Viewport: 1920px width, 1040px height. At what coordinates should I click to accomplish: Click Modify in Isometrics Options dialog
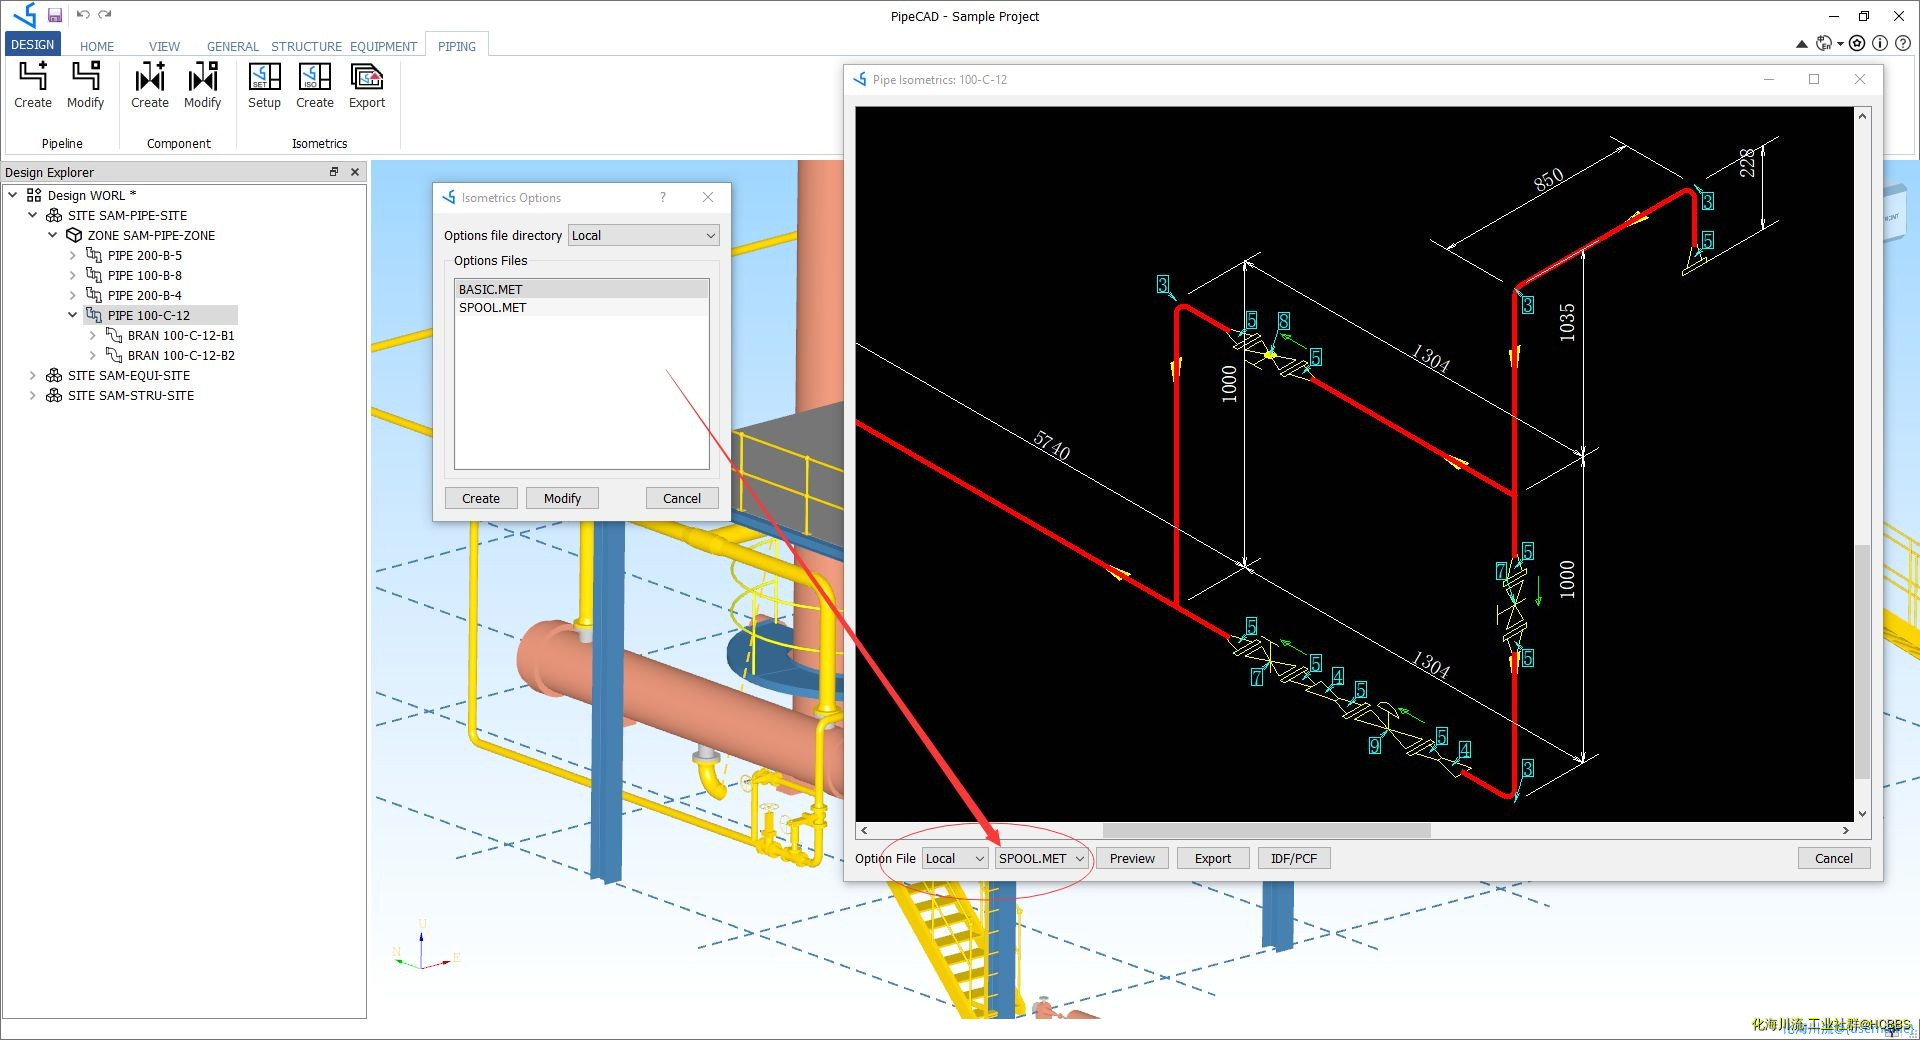point(562,498)
